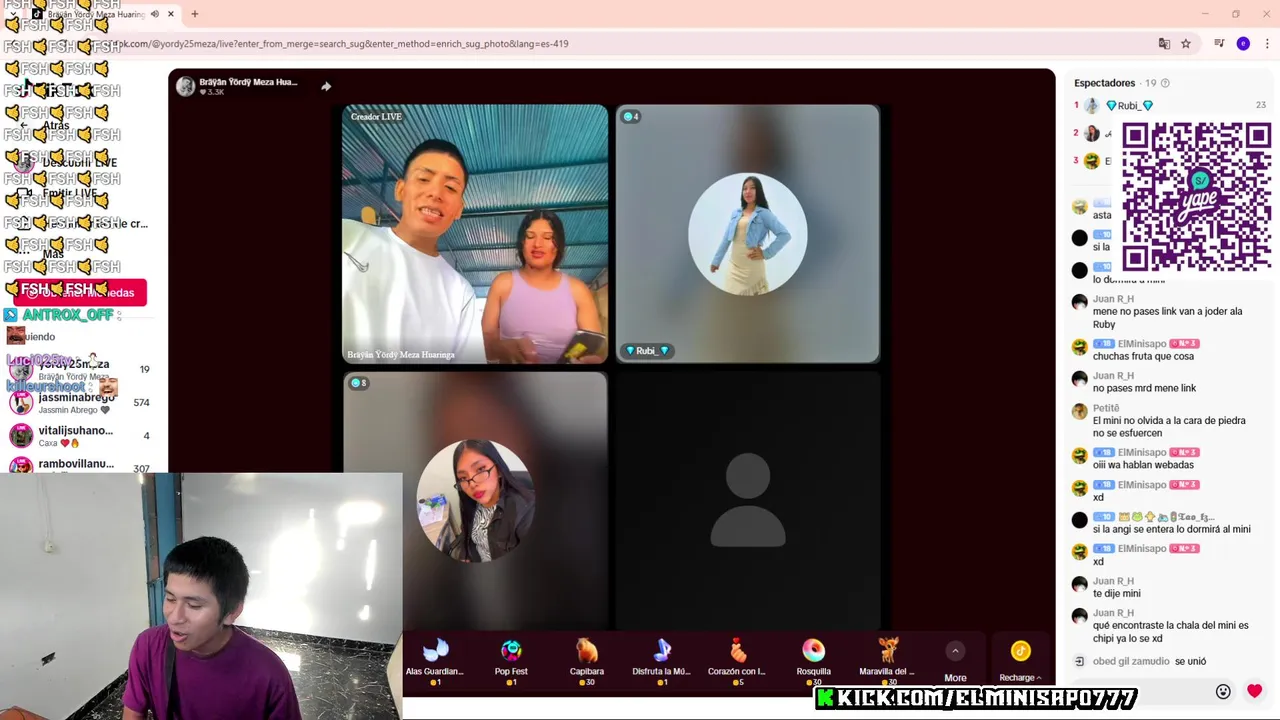Screen dimensions: 1280x720
Task: Open jassminabrego in the sidebar
Action: tap(78, 403)
